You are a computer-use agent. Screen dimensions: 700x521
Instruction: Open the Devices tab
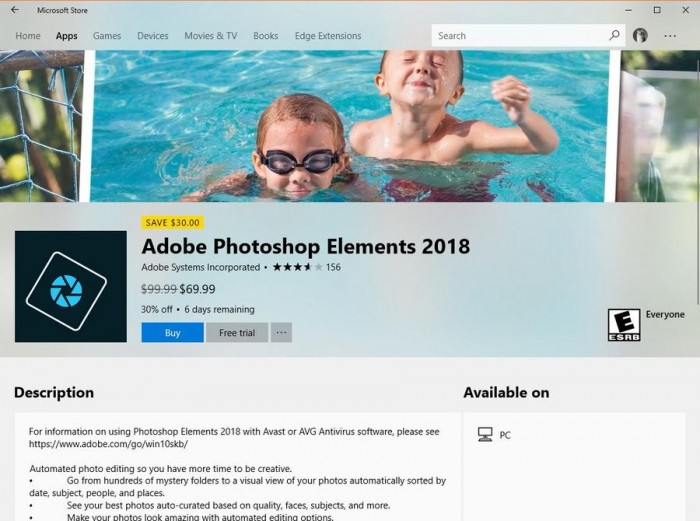153,36
